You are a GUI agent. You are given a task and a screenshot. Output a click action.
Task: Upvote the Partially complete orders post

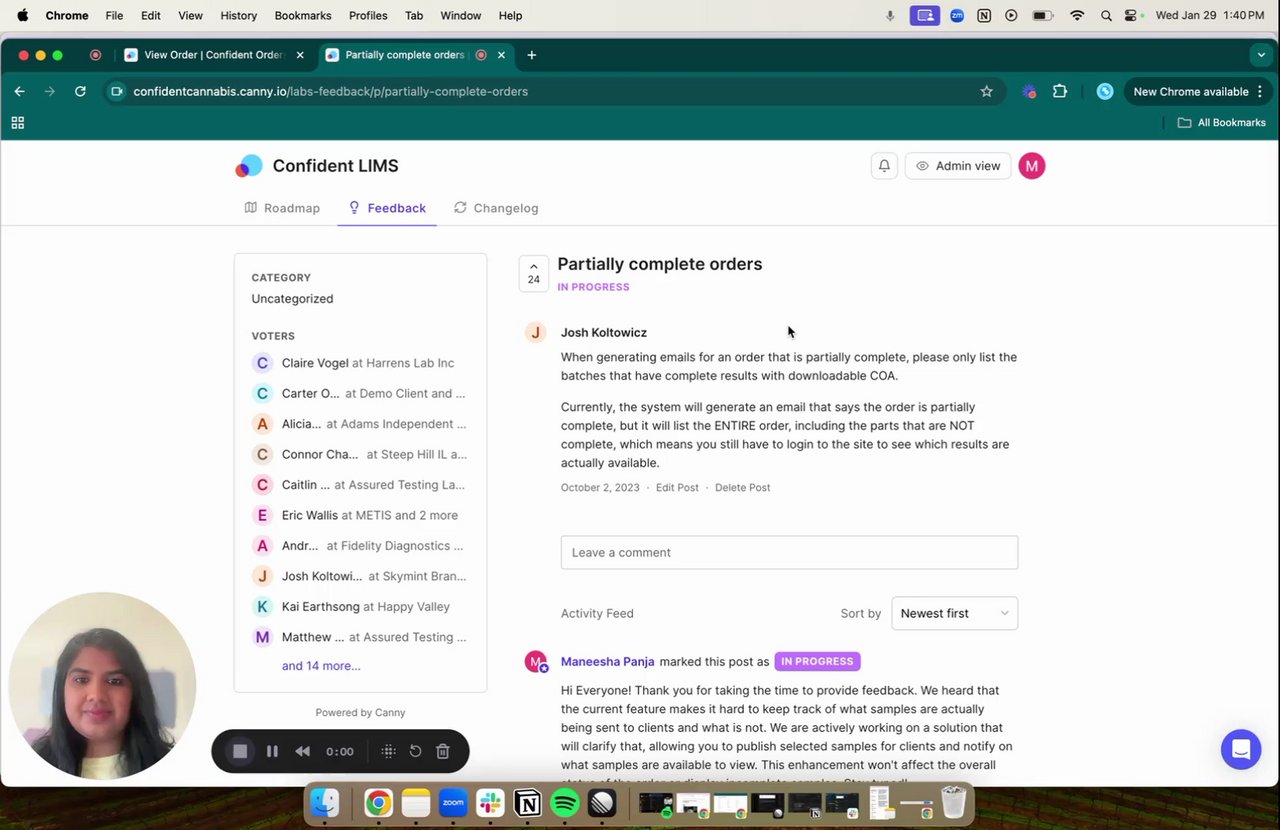533,273
